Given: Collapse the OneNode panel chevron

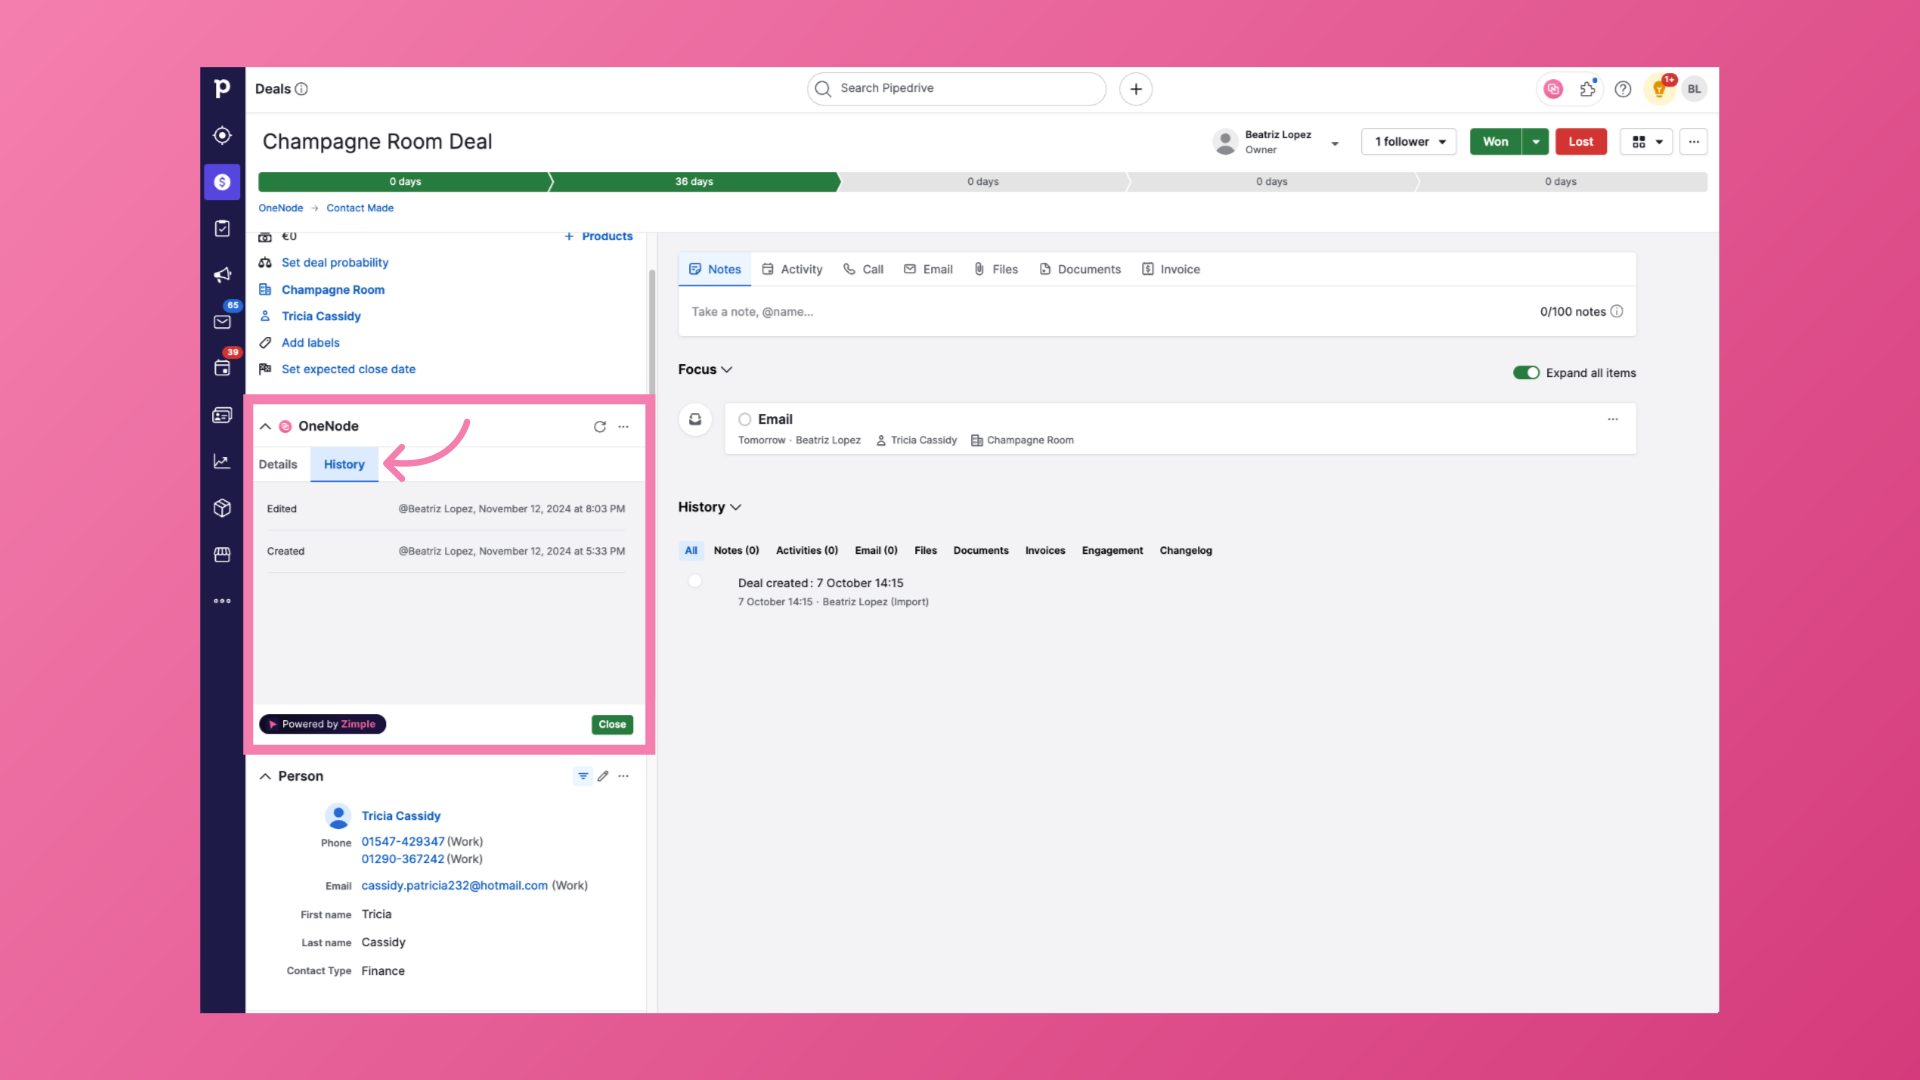Looking at the screenshot, I should pos(265,427).
